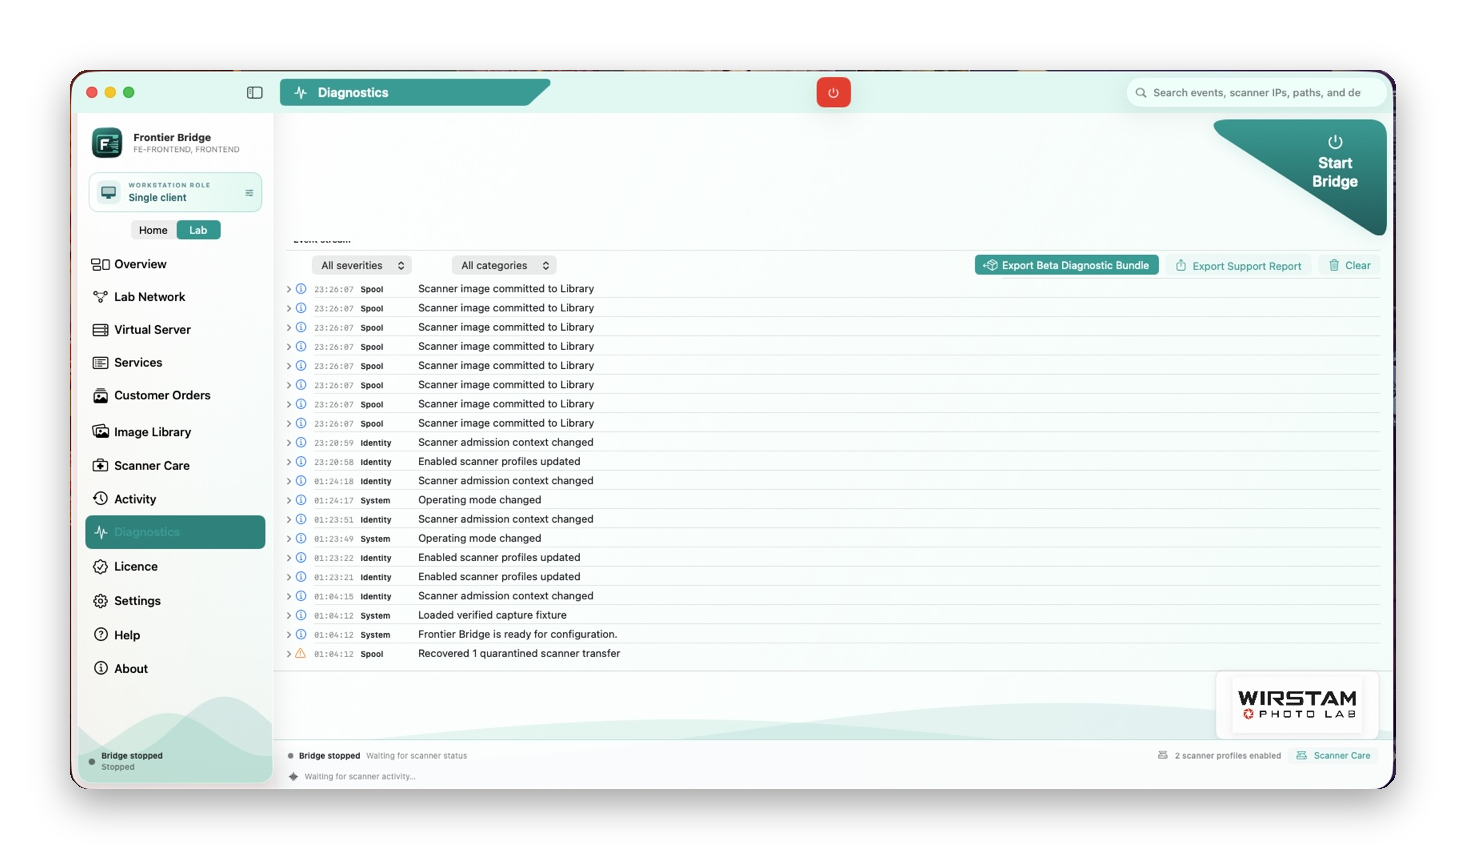Viewport: 1466px width, 859px height.
Task: Focus the search events field
Action: pos(1257,93)
